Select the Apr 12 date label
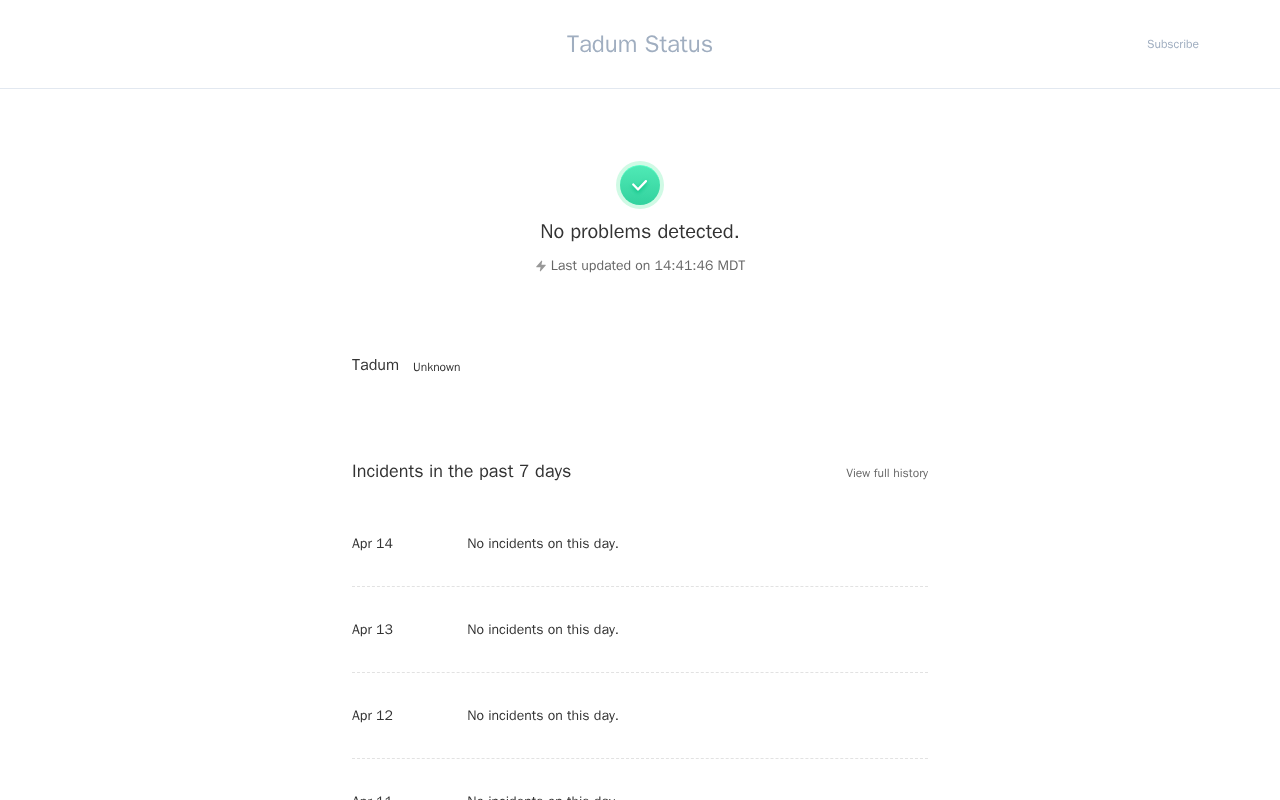This screenshot has width=1280, height=800. [372, 716]
